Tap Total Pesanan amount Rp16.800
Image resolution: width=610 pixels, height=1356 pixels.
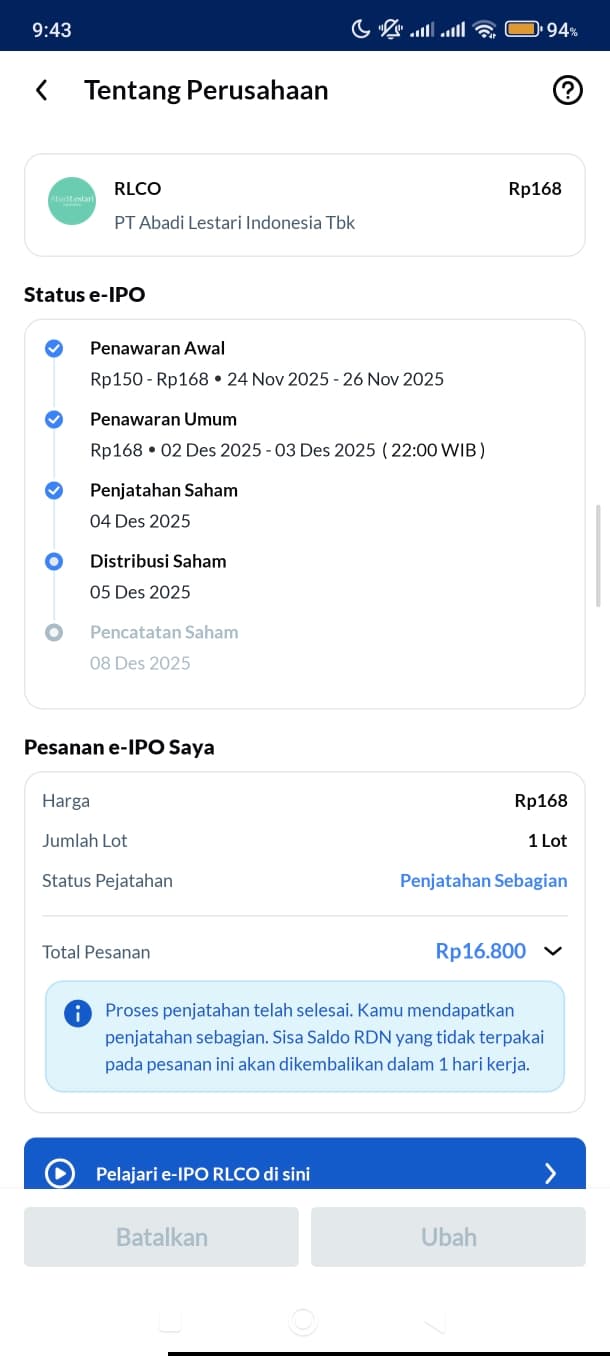coord(480,951)
